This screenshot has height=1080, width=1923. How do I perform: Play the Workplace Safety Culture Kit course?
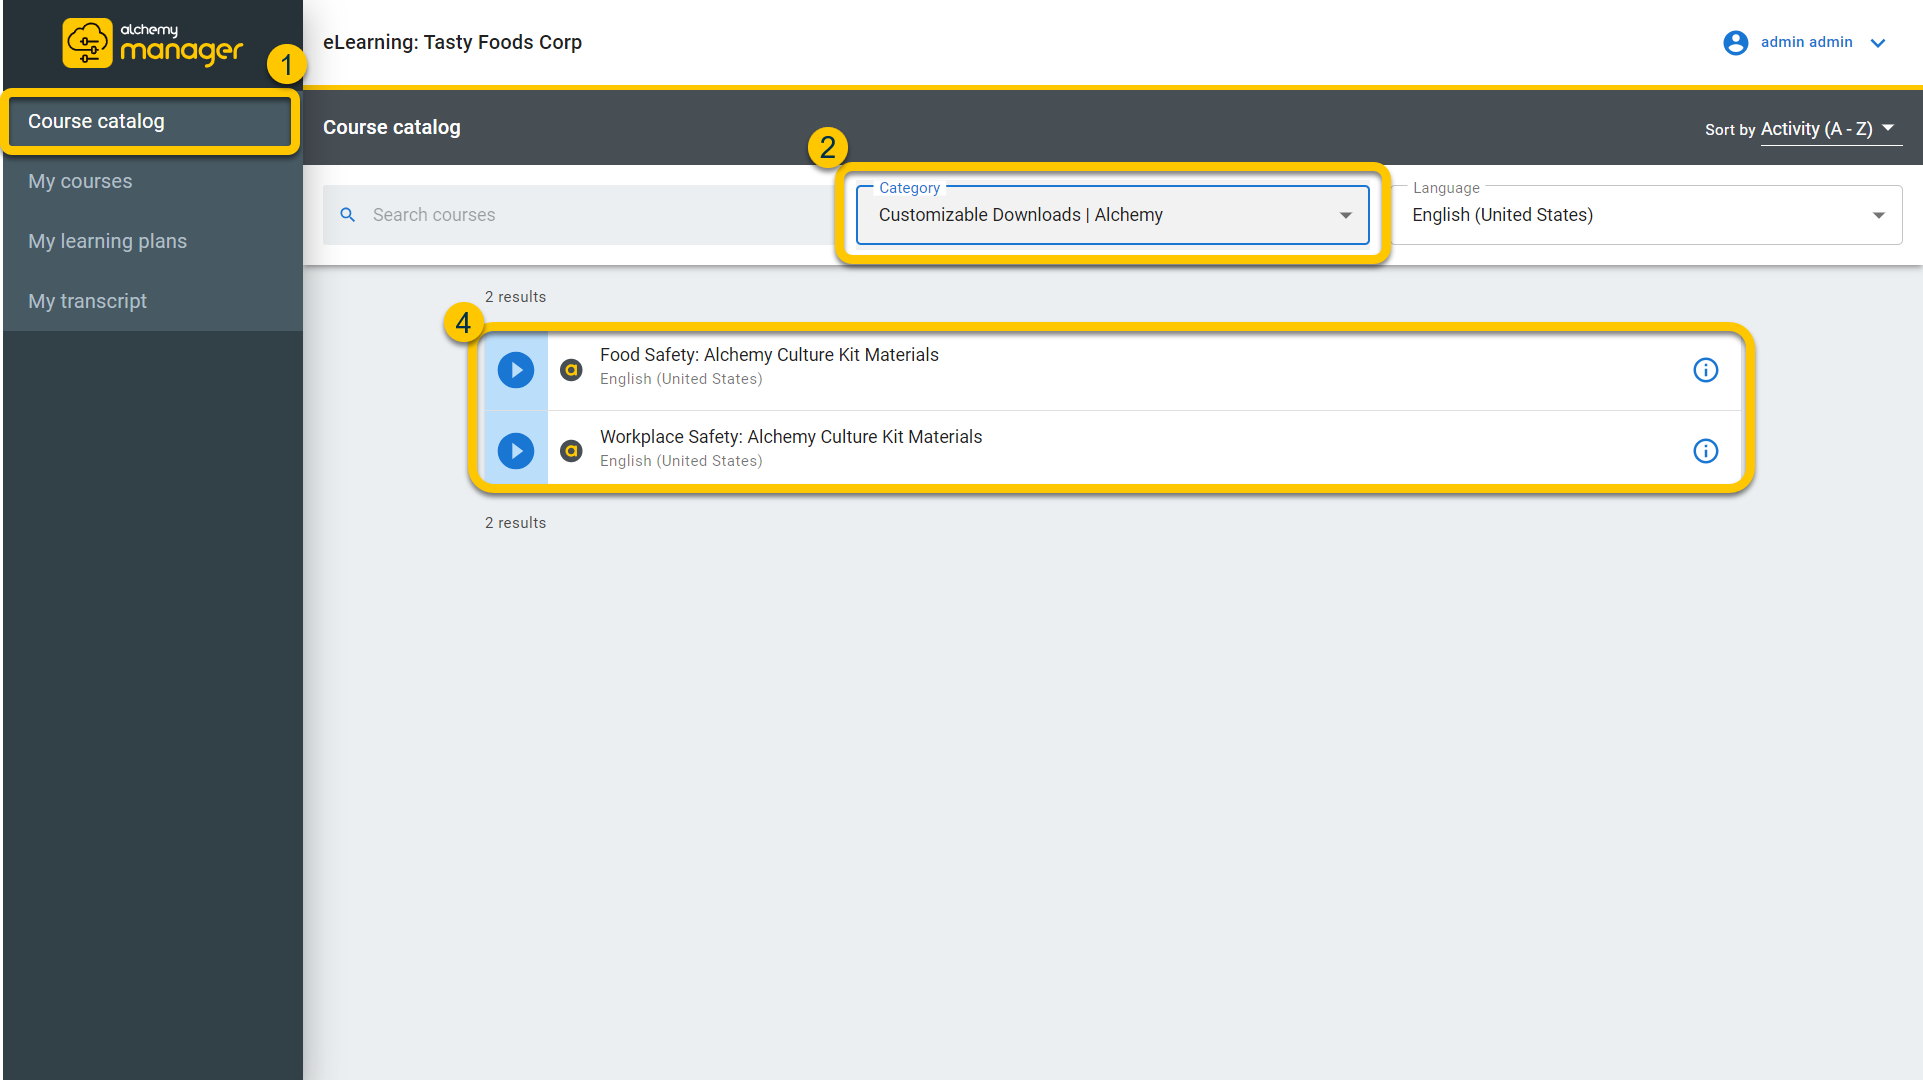point(516,451)
